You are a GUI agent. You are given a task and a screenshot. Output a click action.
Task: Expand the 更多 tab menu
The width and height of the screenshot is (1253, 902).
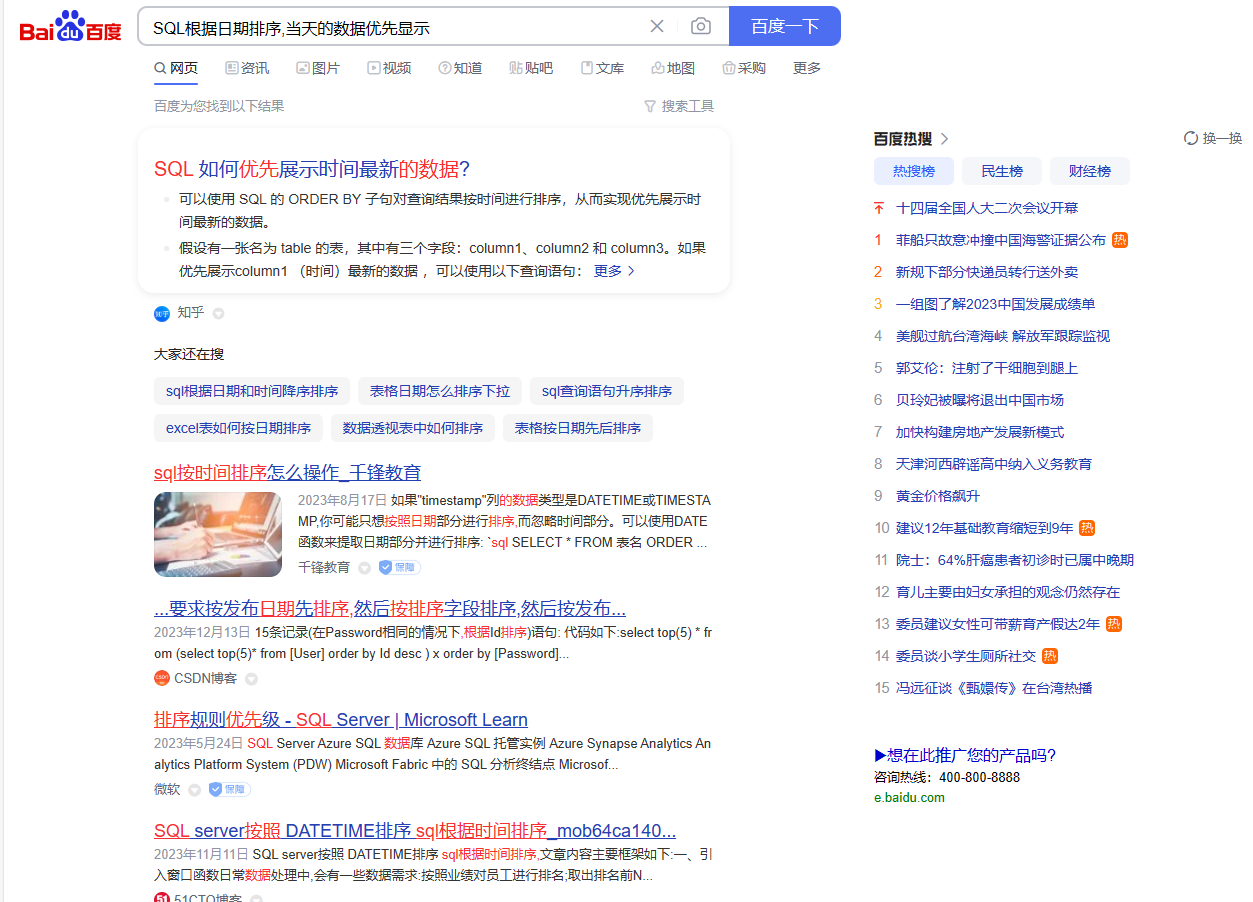pyautogui.click(x=807, y=68)
